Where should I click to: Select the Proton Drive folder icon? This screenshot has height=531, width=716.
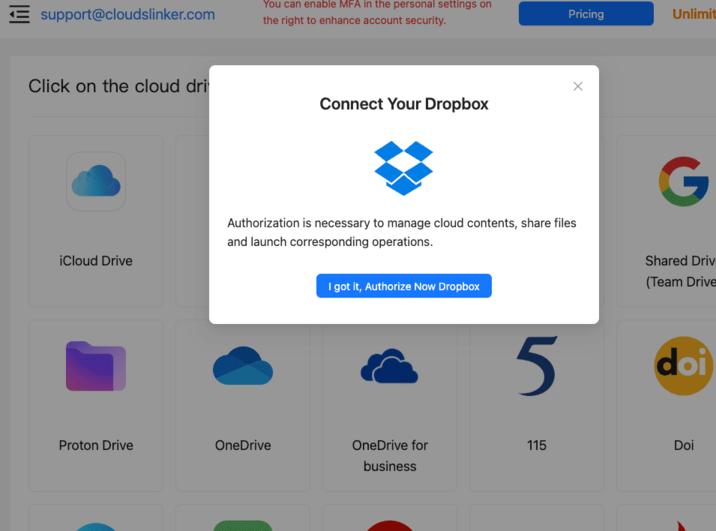(x=96, y=366)
